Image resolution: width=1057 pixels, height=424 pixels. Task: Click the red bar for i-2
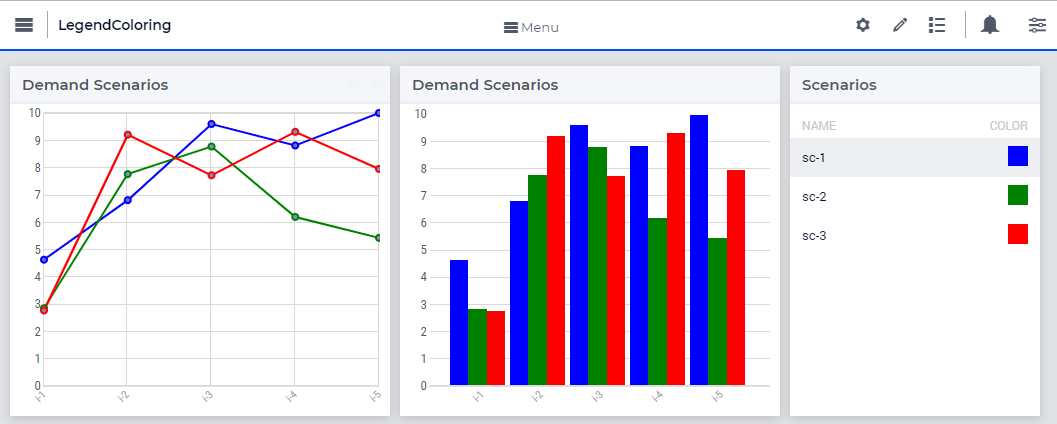[555, 261]
